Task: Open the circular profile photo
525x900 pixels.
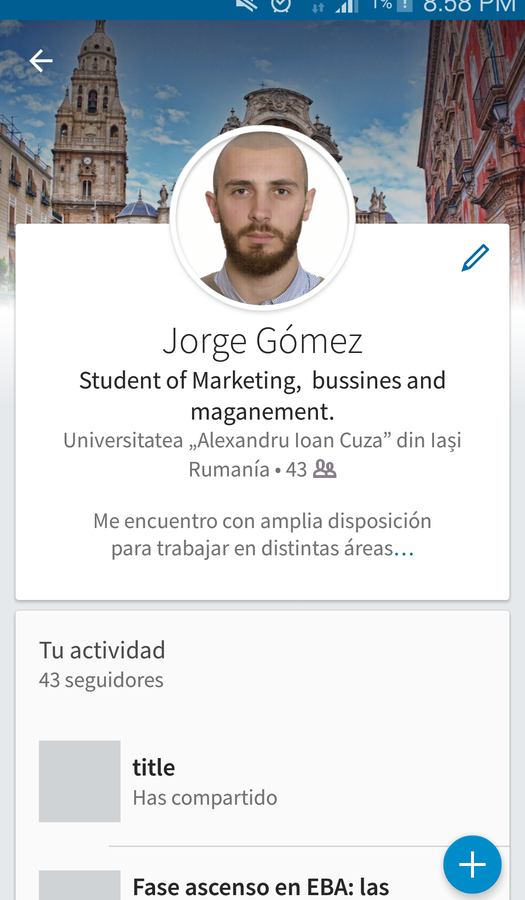Action: click(262, 218)
